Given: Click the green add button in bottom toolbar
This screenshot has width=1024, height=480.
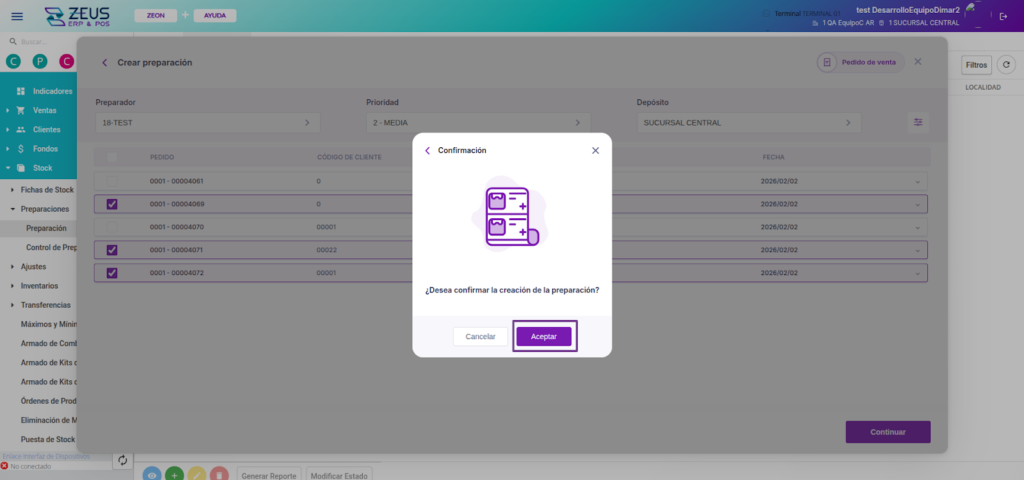Looking at the screenshot, I should point(174,475).
